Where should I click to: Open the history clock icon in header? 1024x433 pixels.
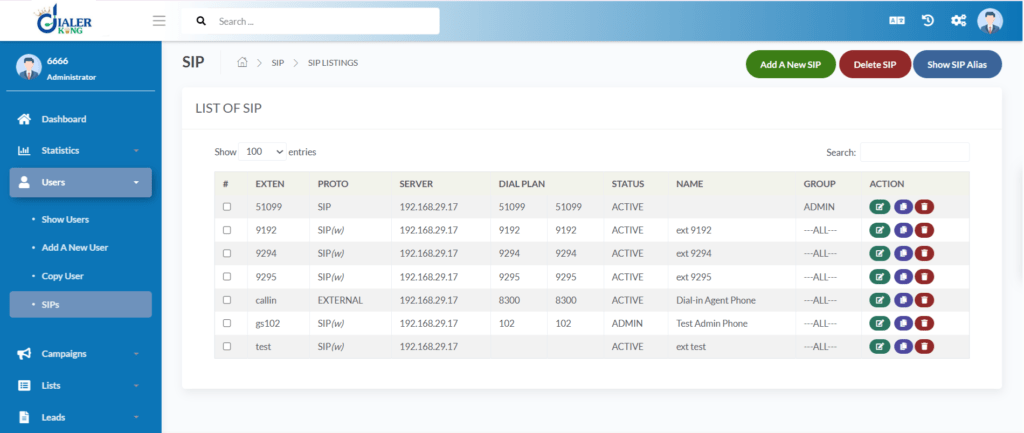927,21
